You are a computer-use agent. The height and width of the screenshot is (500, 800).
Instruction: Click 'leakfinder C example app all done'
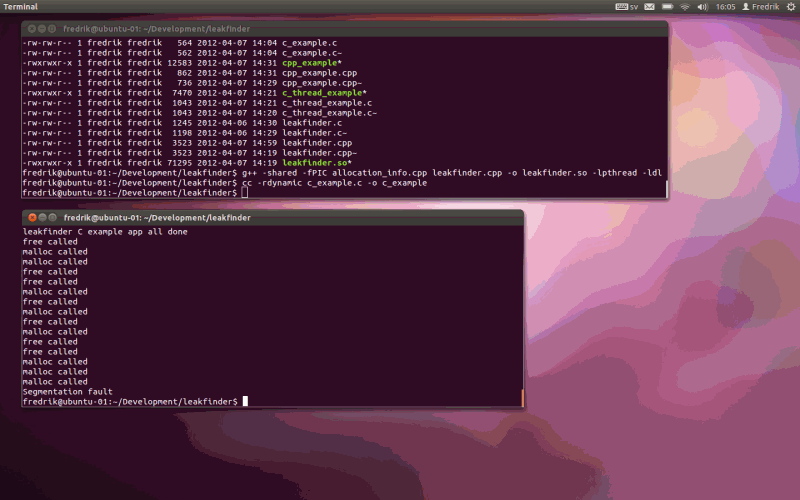tap(105, 232)
